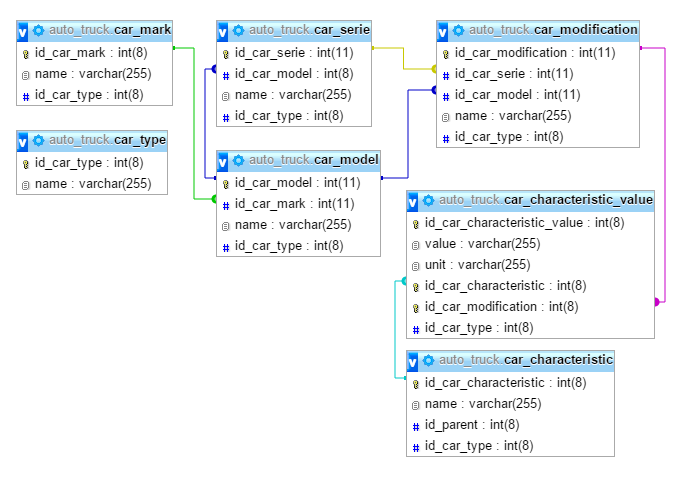Select the auto_truck.car_type table title

[x=107, y=140]
